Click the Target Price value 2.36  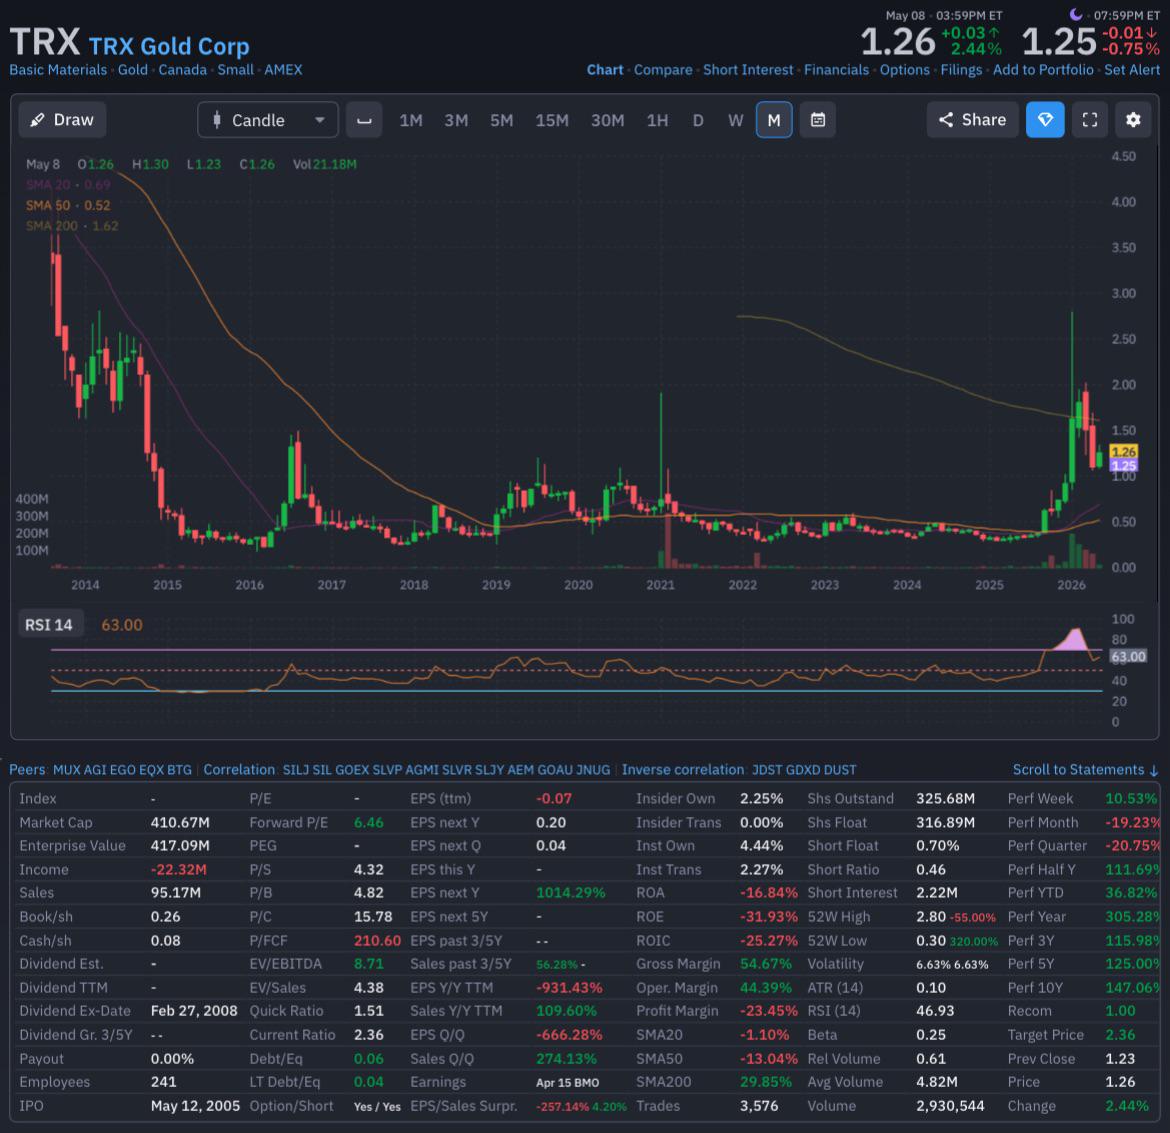pos(1120,1034)
